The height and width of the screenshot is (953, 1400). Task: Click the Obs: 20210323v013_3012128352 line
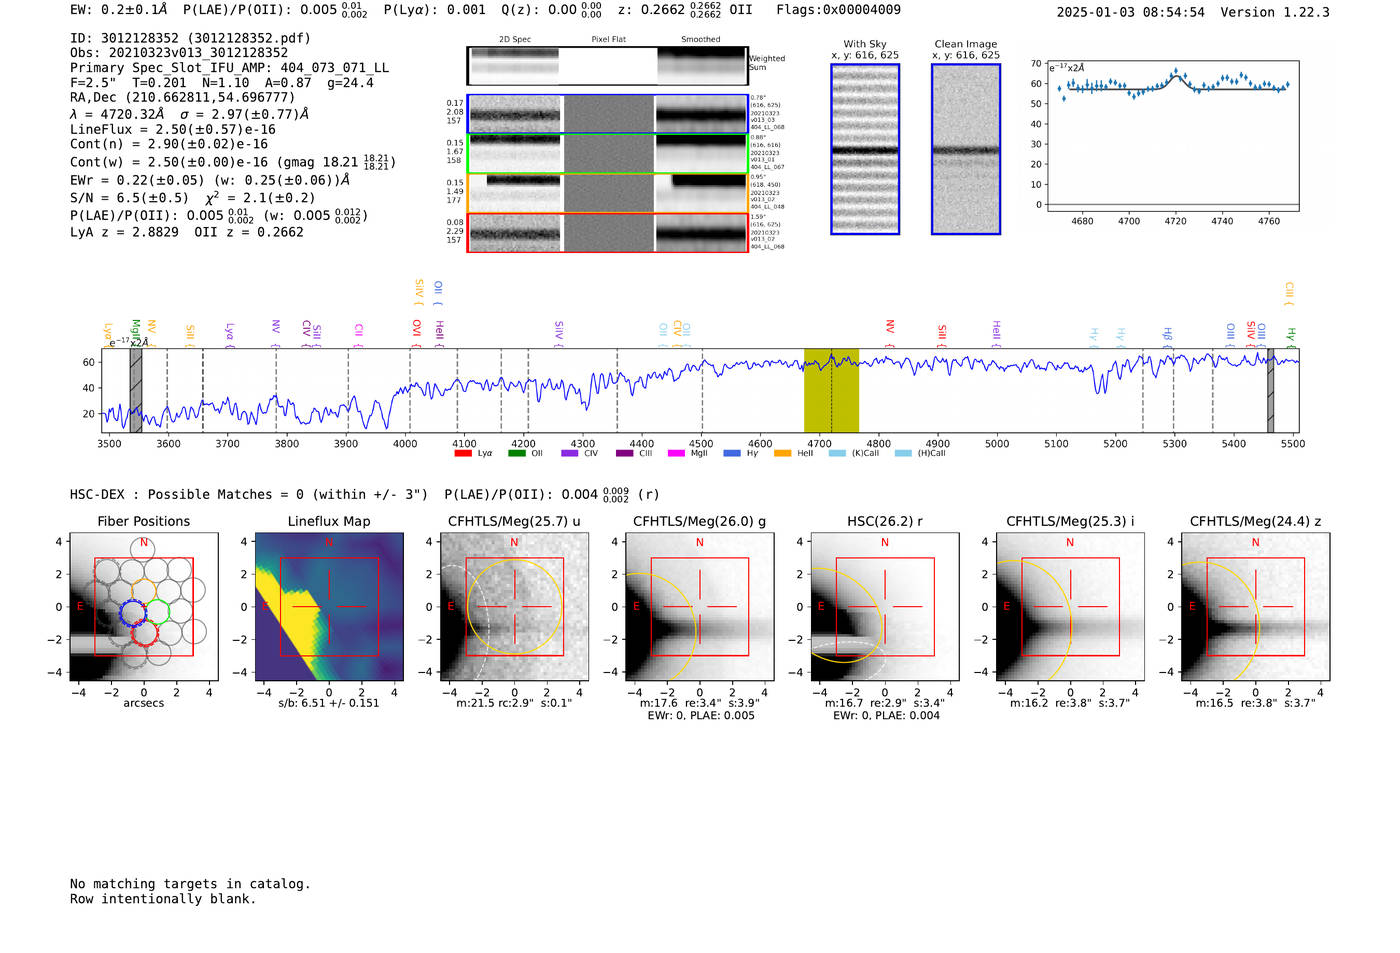(179, 53)
